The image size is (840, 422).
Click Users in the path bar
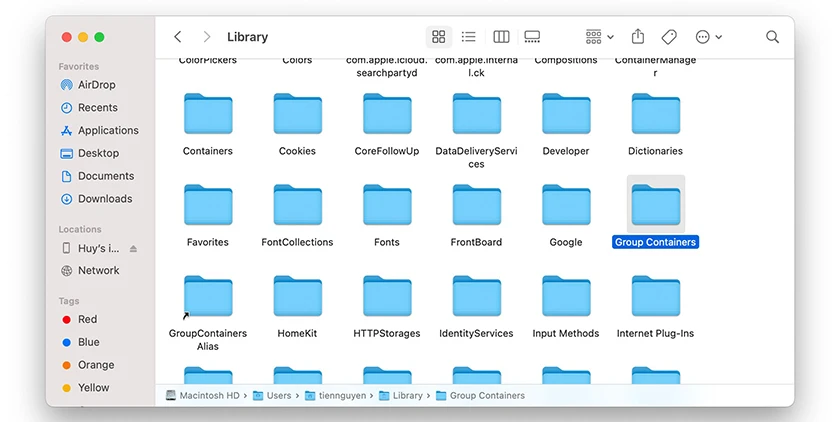coord(272,396)
